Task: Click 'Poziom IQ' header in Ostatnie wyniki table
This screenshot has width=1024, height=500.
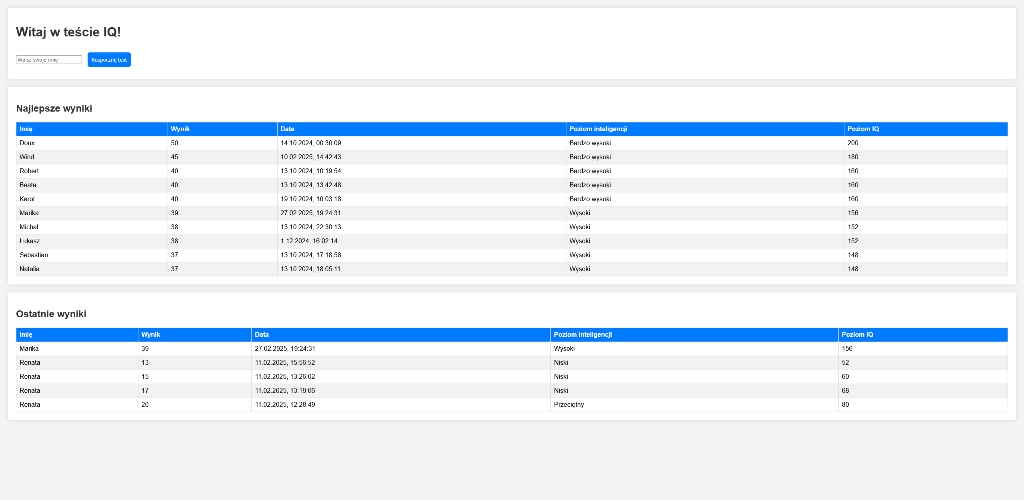Action: pyautogui.click(x=857, y=335)
